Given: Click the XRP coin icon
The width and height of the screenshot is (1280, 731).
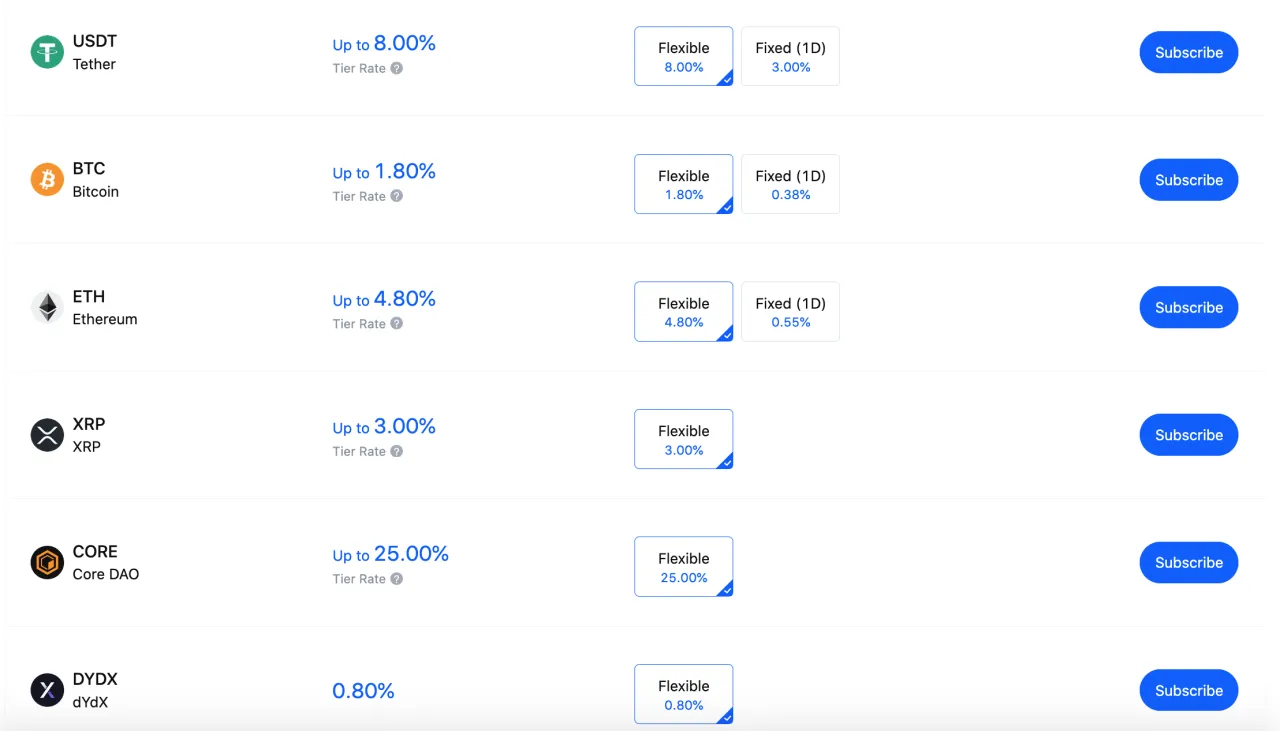Looking at the screenshot, I should click(47, 435).
